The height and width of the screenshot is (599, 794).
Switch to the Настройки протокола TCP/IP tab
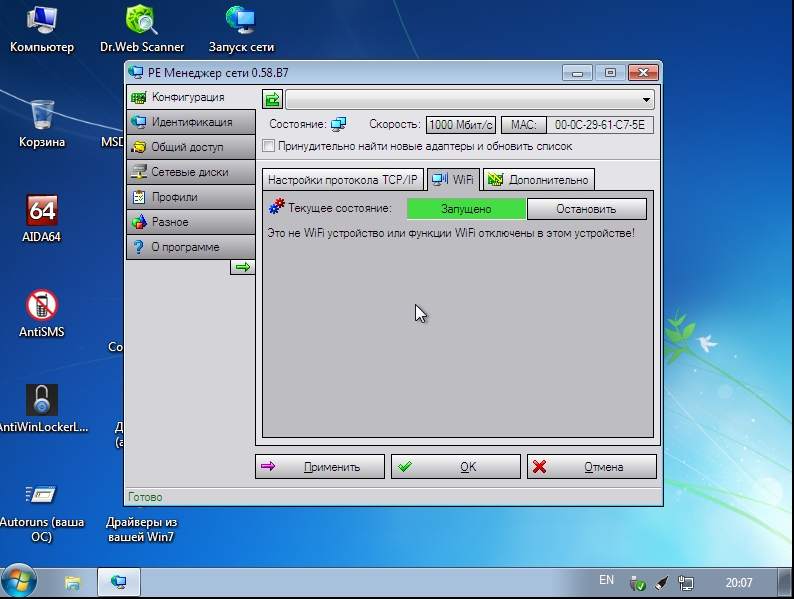(343, 180)
